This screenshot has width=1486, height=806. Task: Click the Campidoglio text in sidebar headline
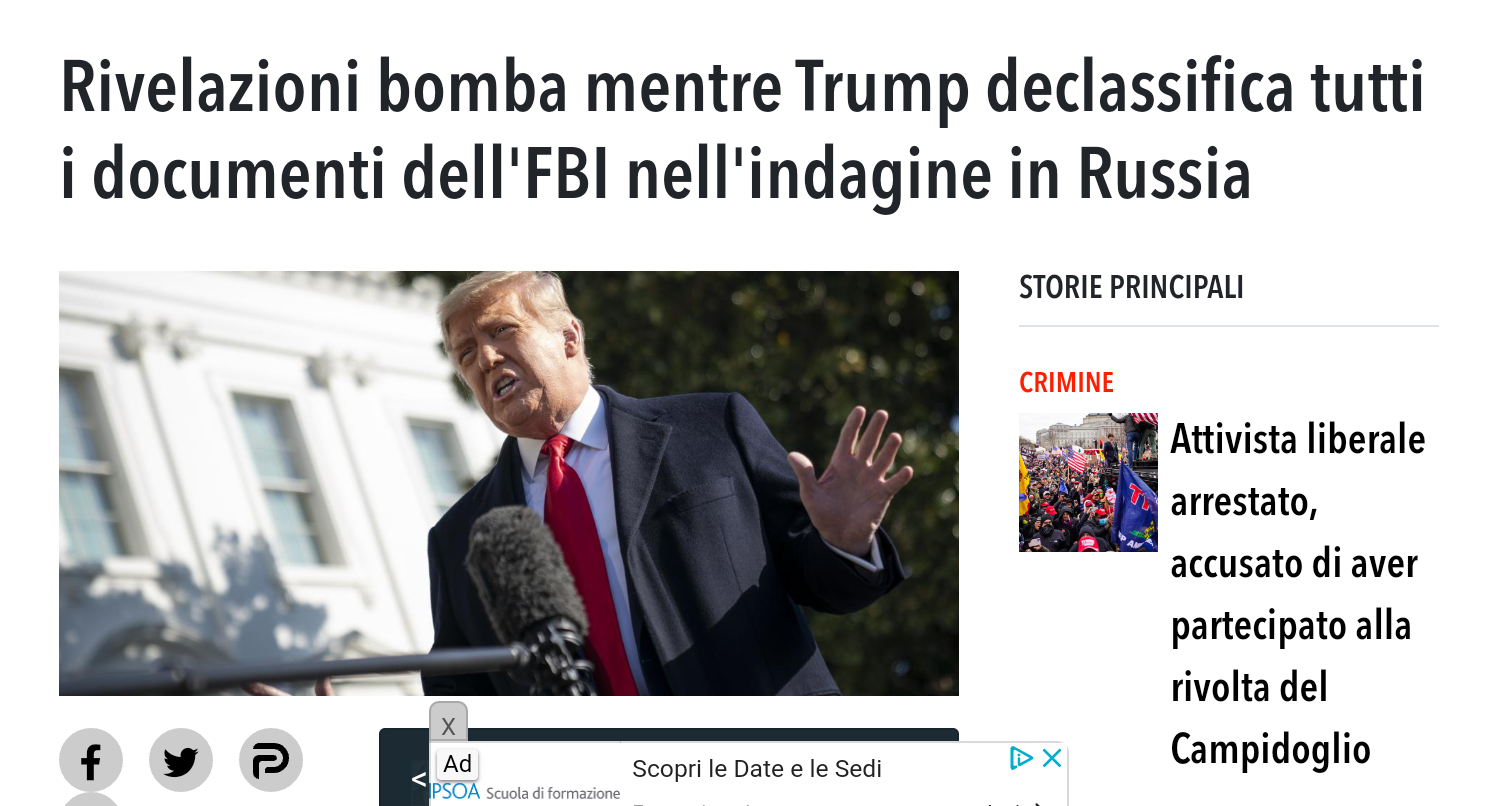1270,749
